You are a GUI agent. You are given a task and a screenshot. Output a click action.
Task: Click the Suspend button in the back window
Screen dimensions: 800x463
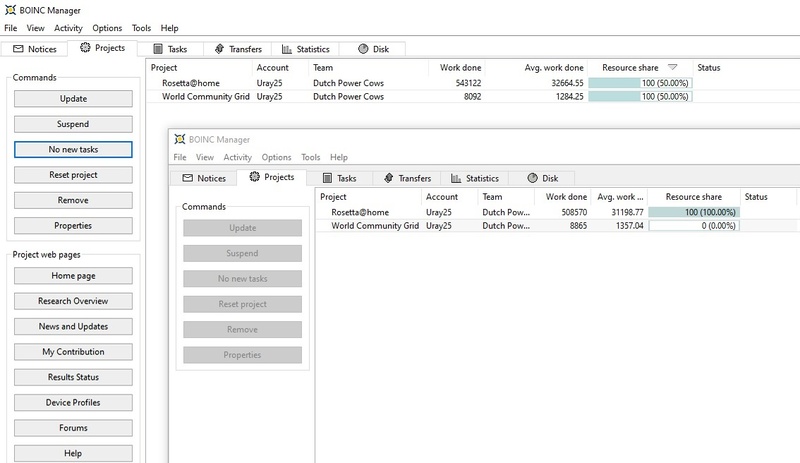pos(73,124)
